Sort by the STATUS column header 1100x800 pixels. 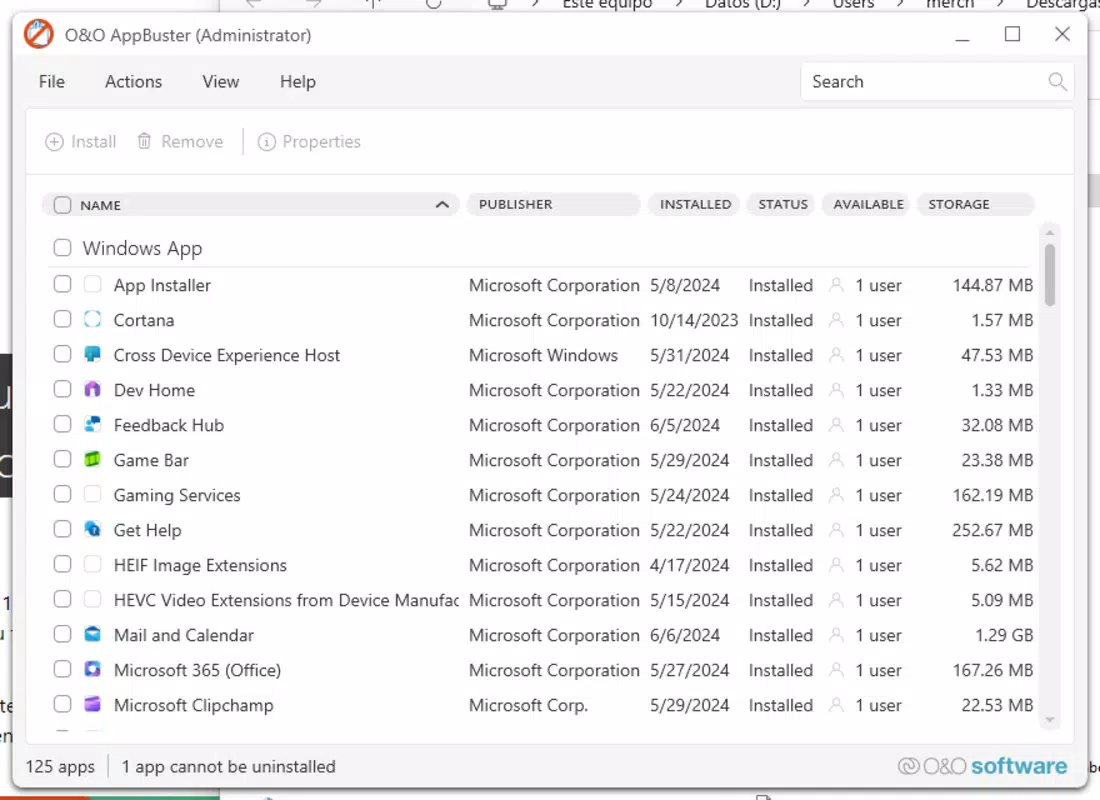(x=782, y=204)
